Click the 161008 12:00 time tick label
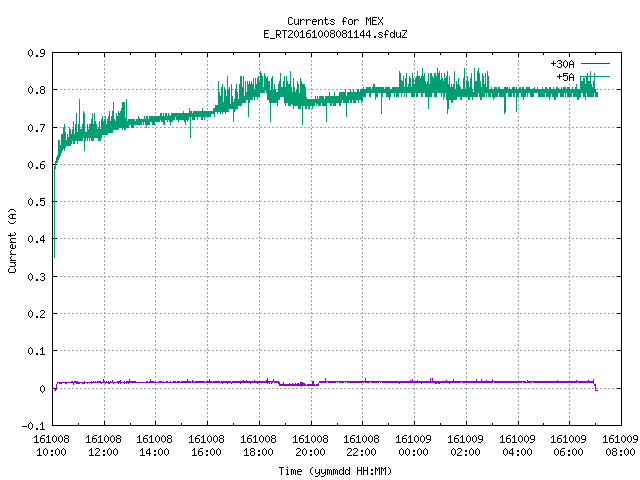This screenshot has width=640, height=480. pyautogui.click(x=103, y=445)
